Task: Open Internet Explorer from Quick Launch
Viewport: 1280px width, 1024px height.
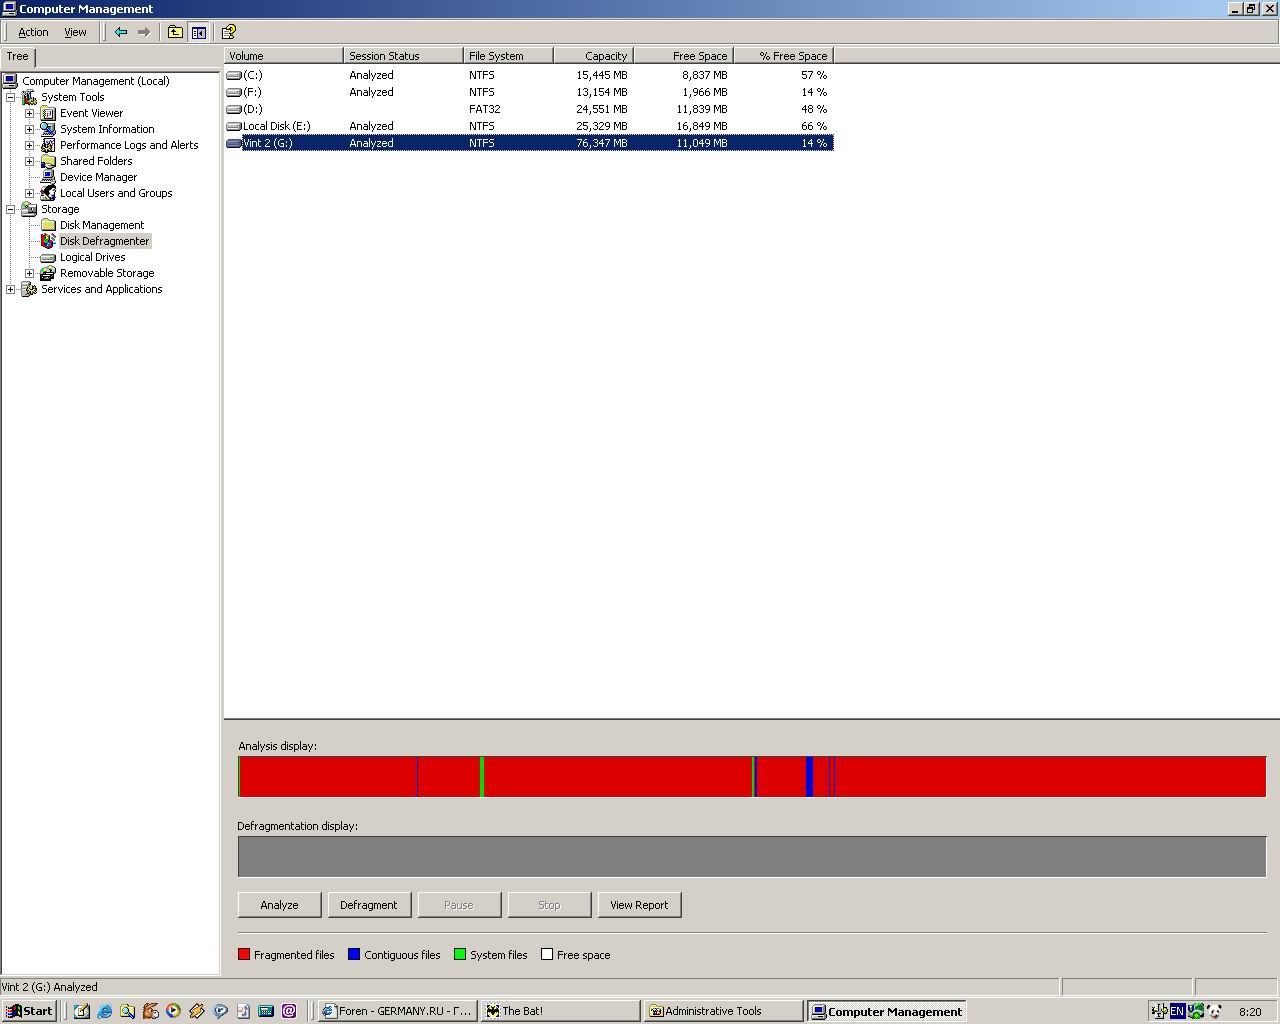Action: pos(104,1011)
